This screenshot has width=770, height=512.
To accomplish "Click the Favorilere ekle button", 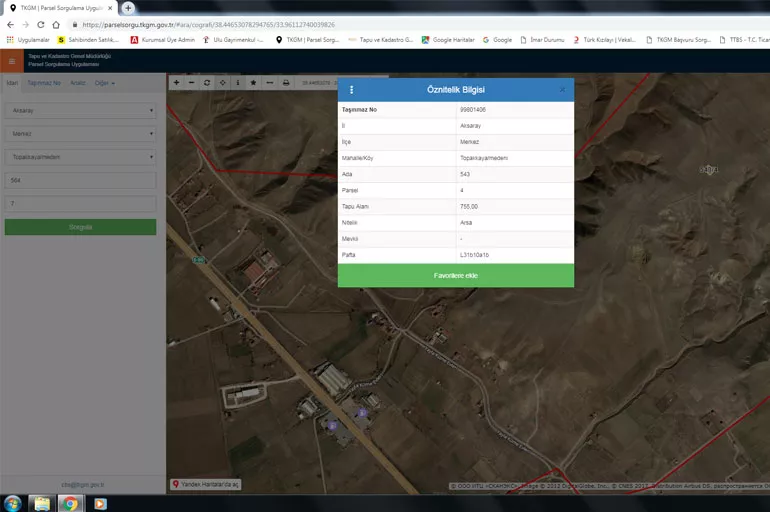I will [x=455, y=275].
